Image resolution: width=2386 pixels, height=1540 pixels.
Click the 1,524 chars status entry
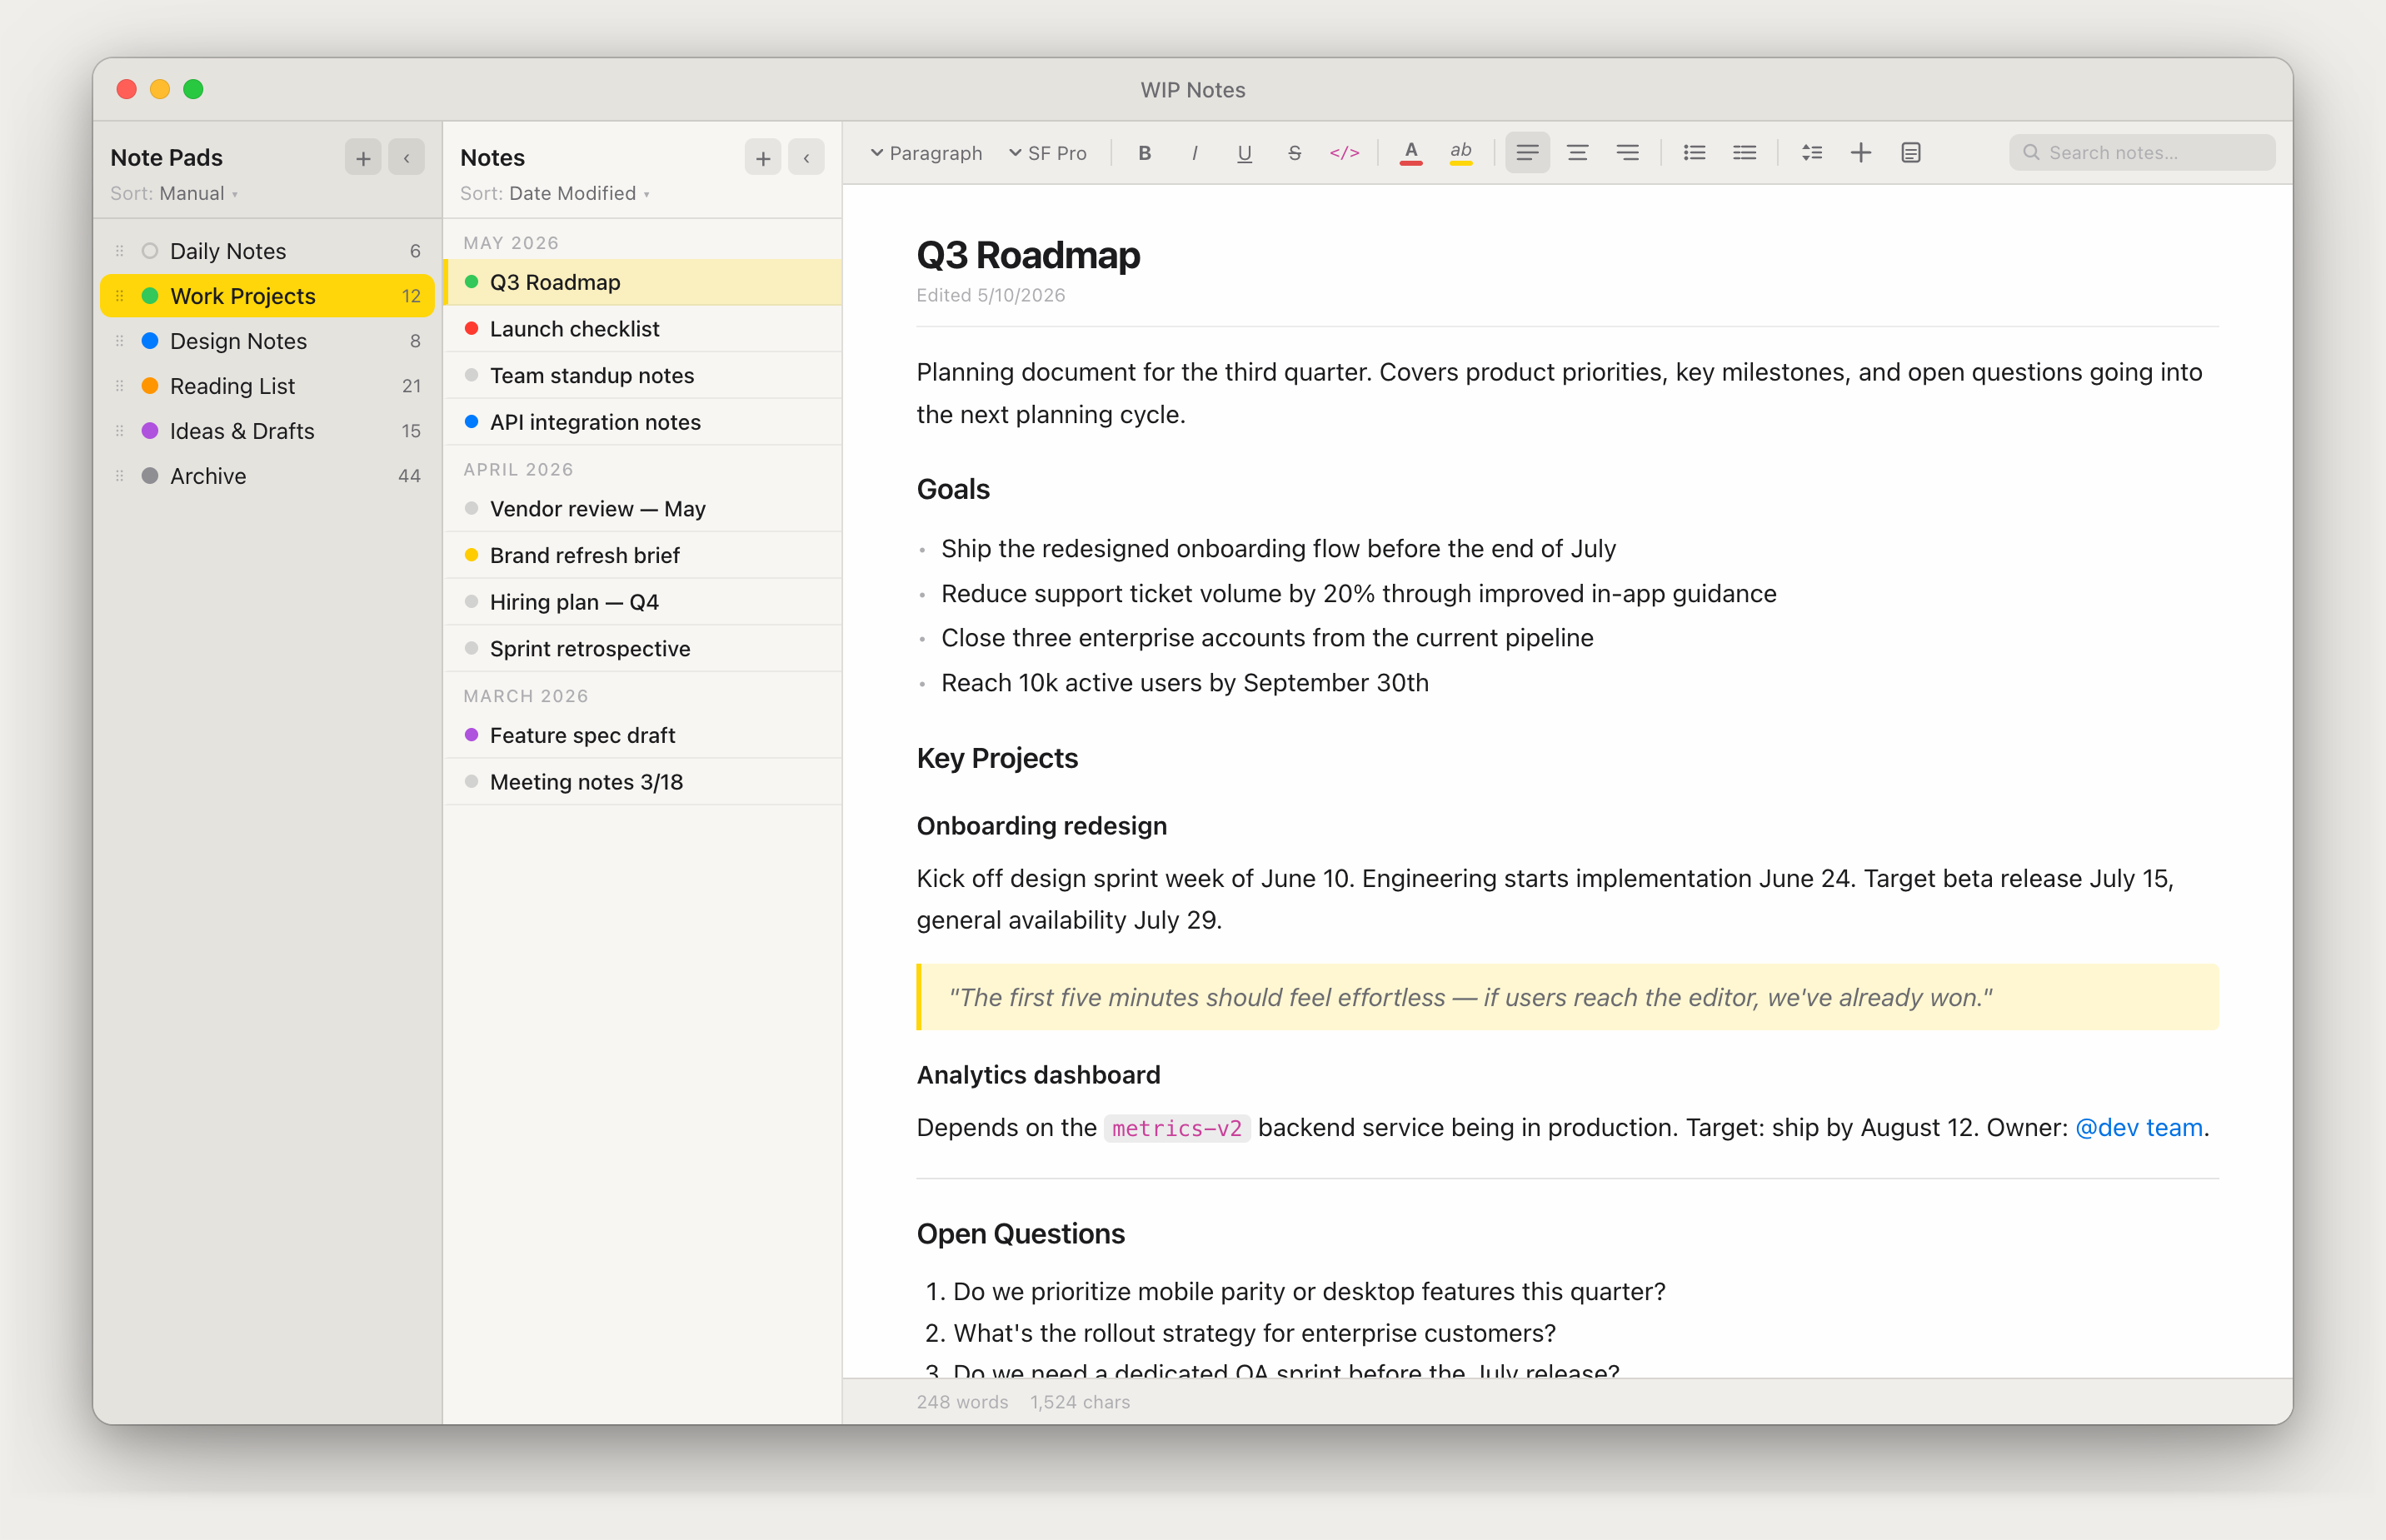[x=1080, y=1402]
